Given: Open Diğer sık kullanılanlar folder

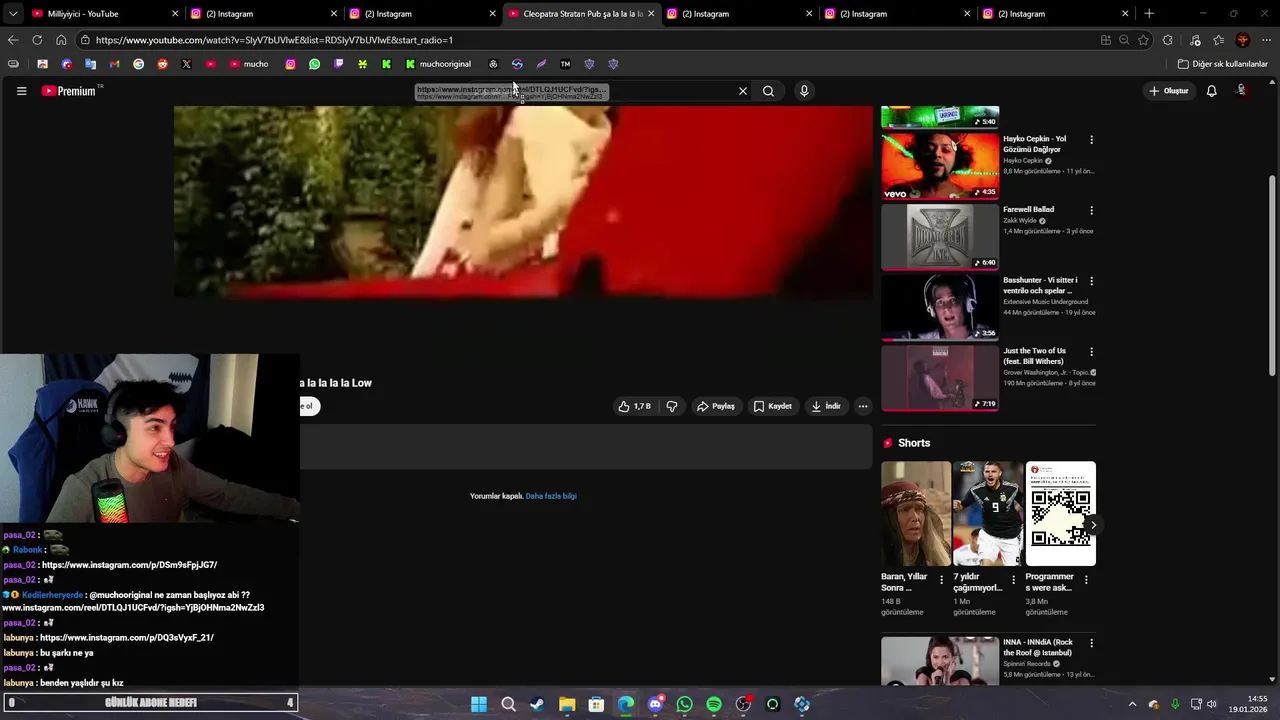Looking at the screenshot, I should pos(1222,64).
